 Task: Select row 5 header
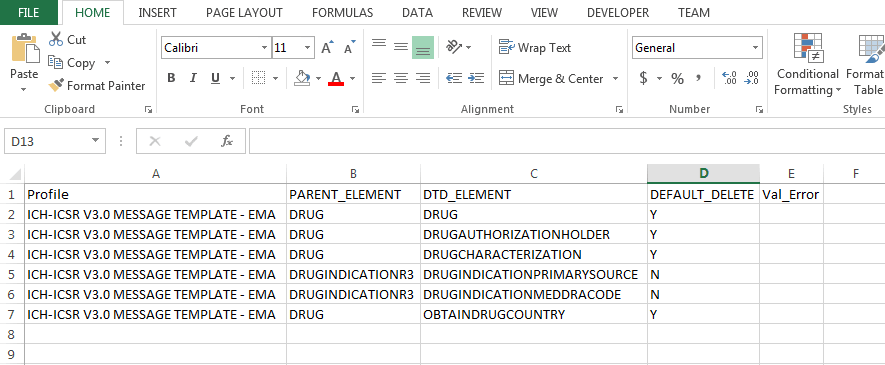click(12, 274)
